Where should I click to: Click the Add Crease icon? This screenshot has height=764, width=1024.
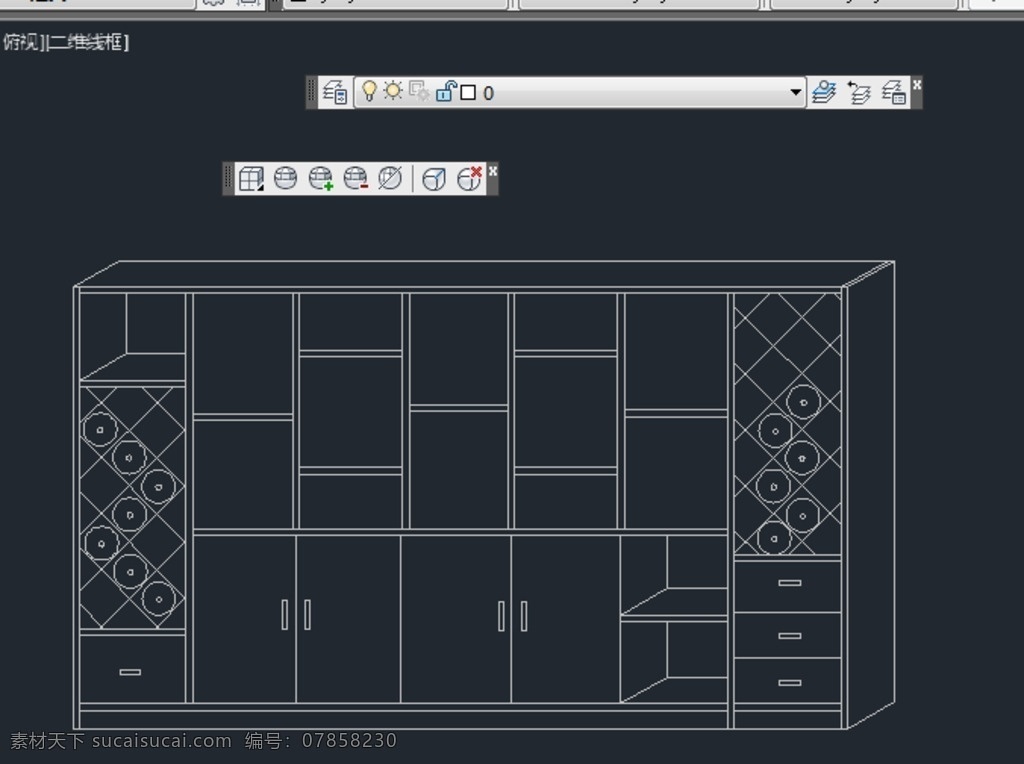[433, 179]
